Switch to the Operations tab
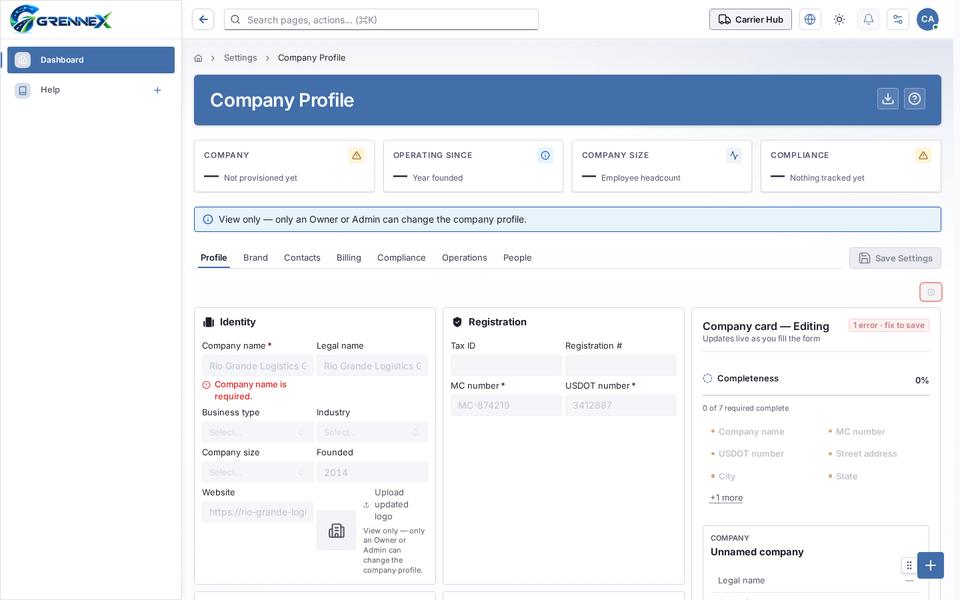Screen dimensions: 960x600 click(x=465, y=258)
